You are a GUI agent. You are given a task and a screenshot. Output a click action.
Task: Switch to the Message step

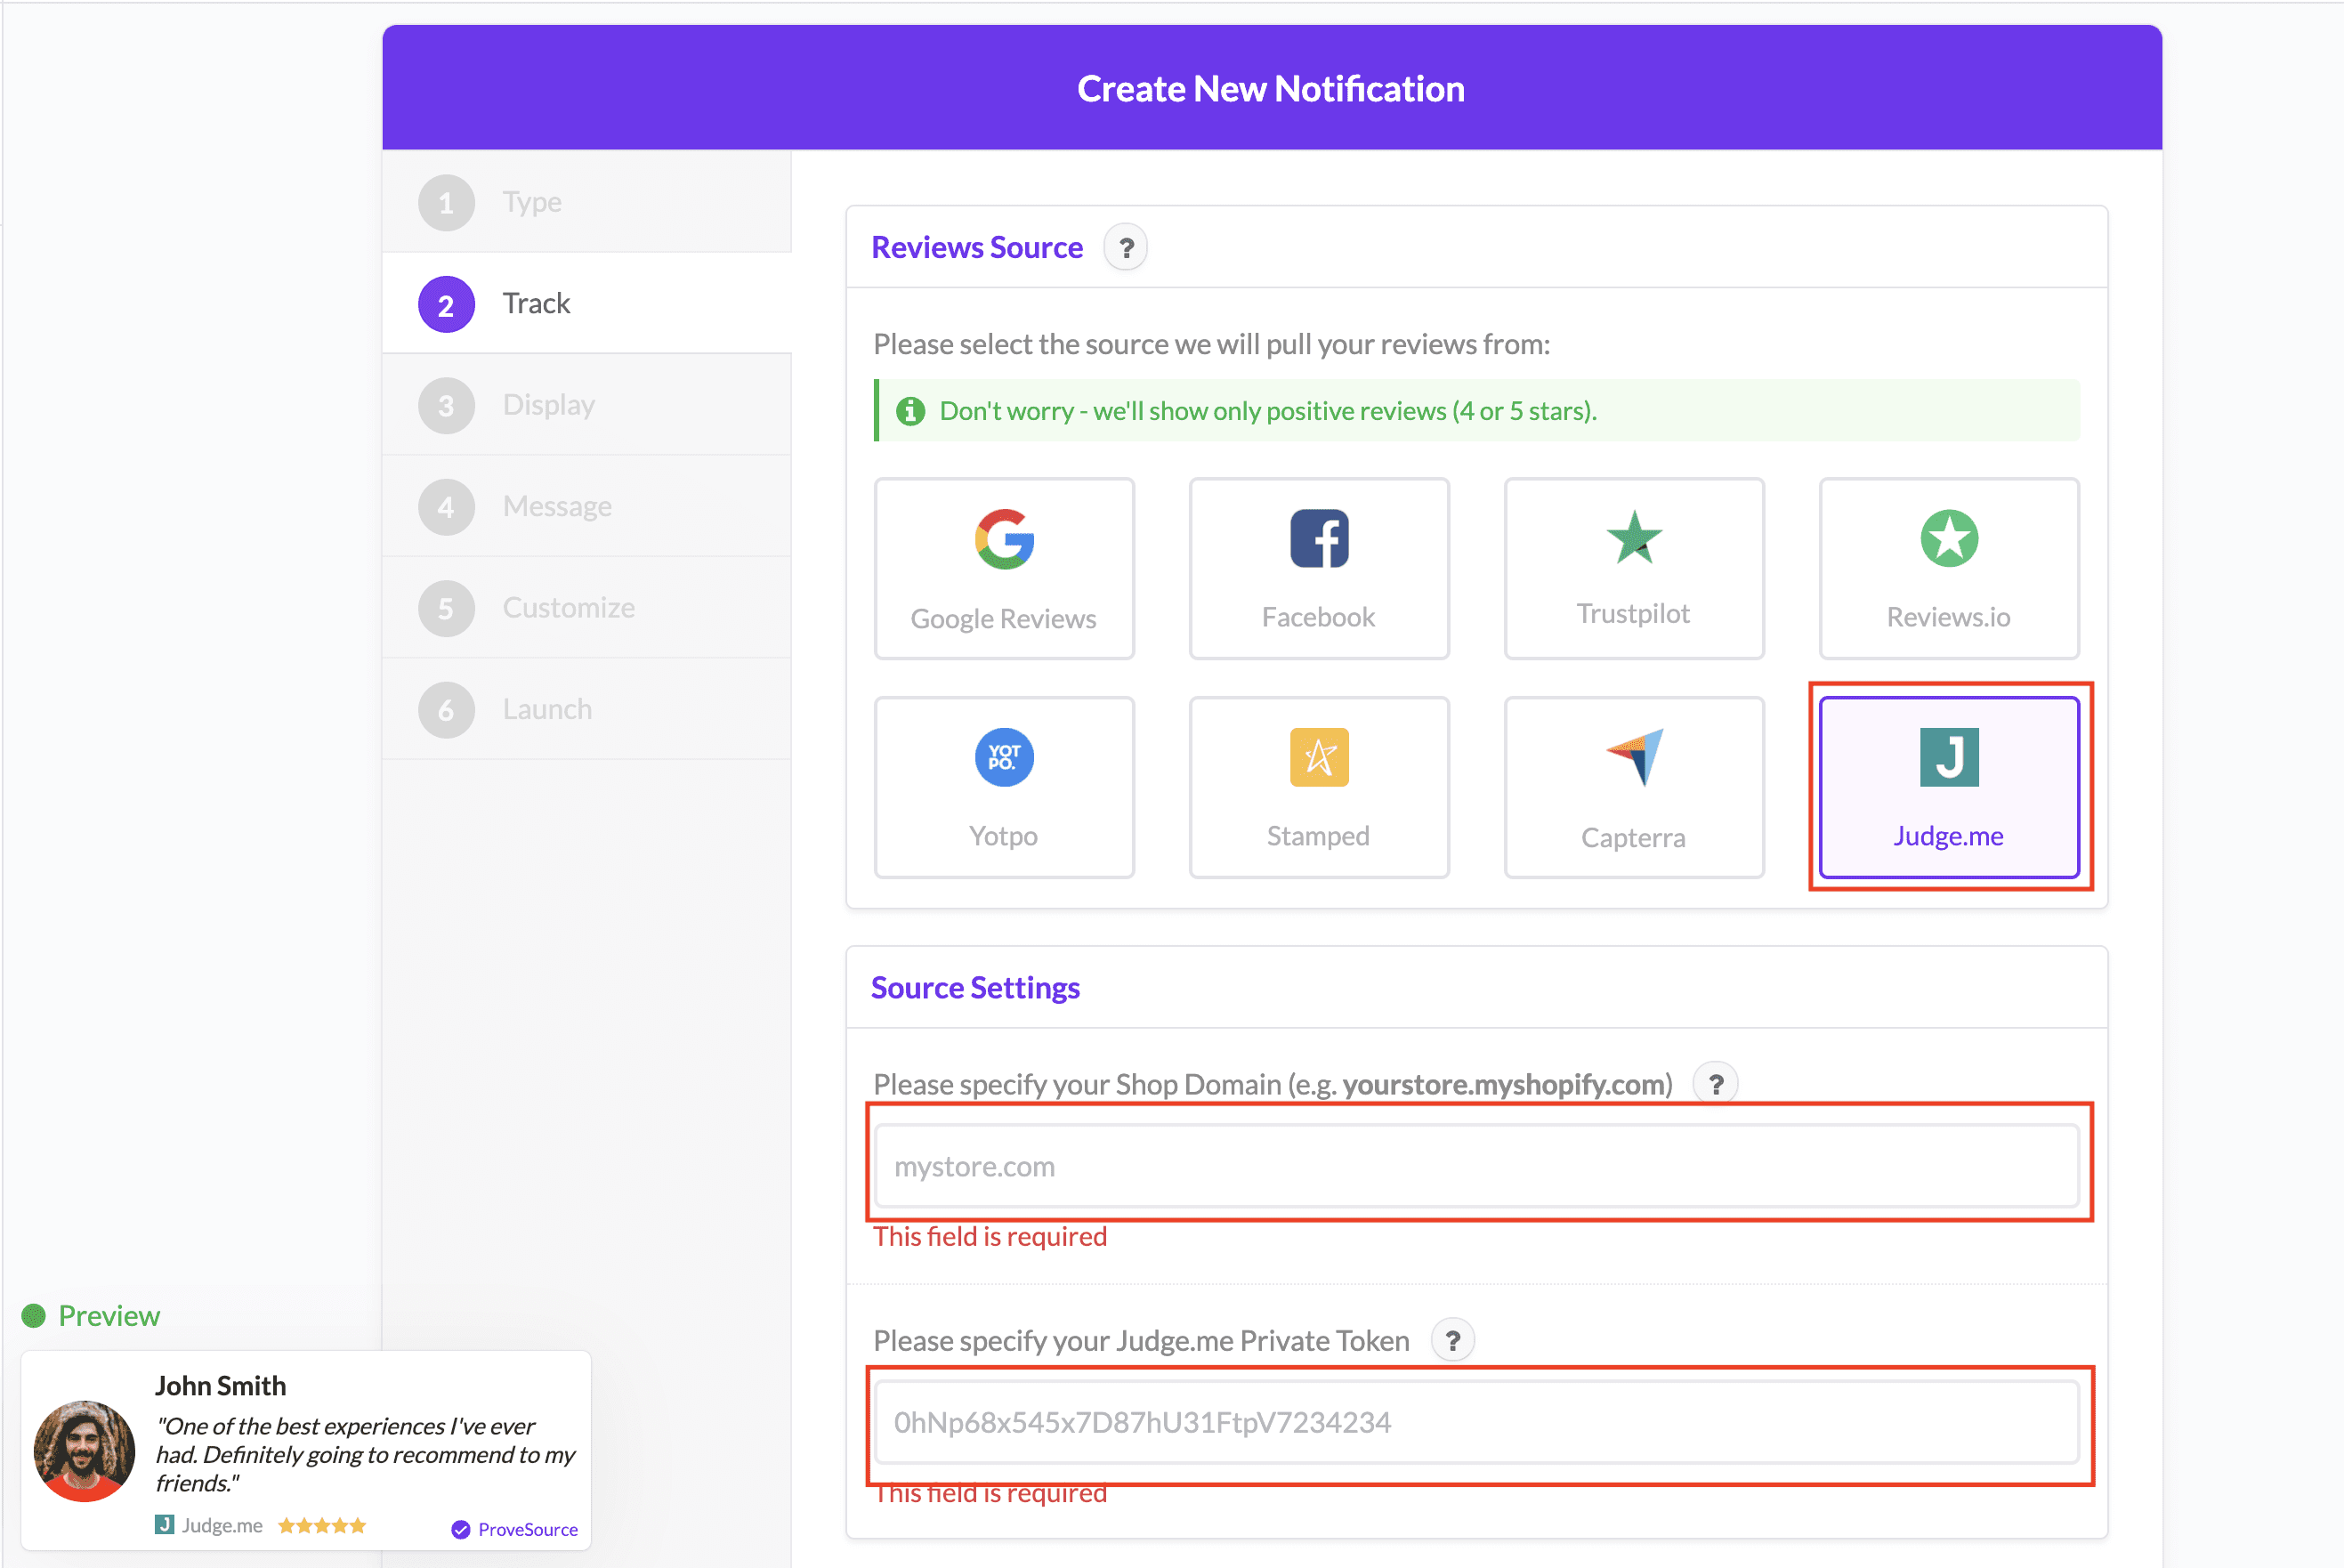tap(557, 507)
